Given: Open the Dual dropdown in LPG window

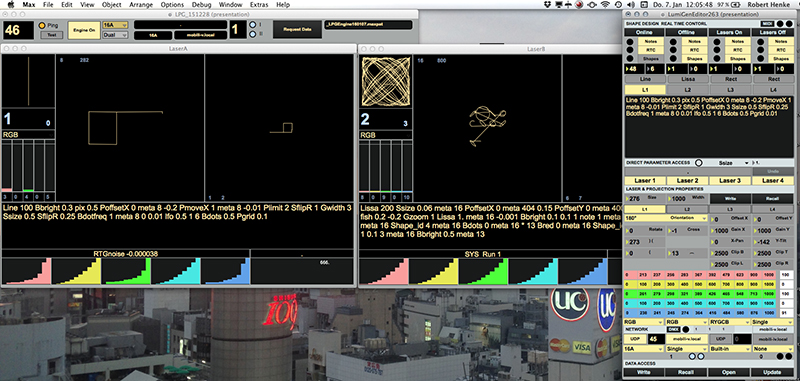Looking at the screenshot, I should [x=115, y=35].
